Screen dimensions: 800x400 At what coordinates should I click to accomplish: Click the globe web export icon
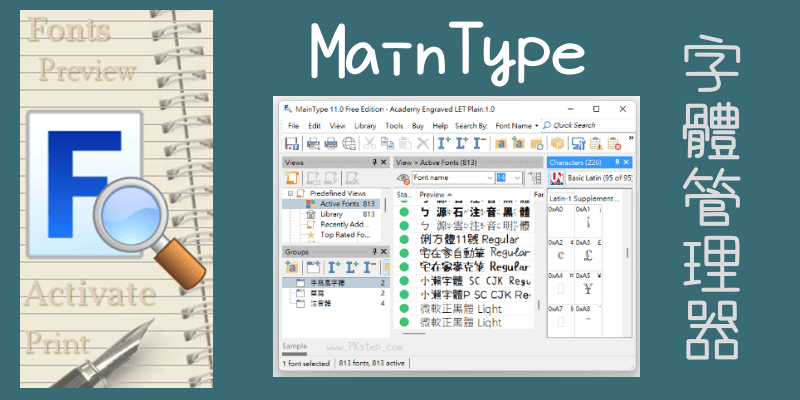pos(349,143)
